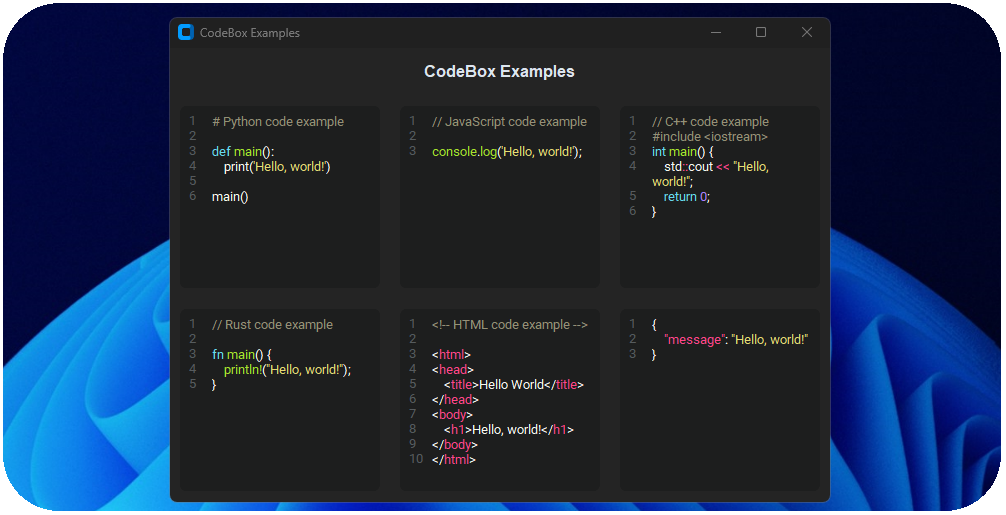Click '// Rust code example' comment

click(273, 325)
